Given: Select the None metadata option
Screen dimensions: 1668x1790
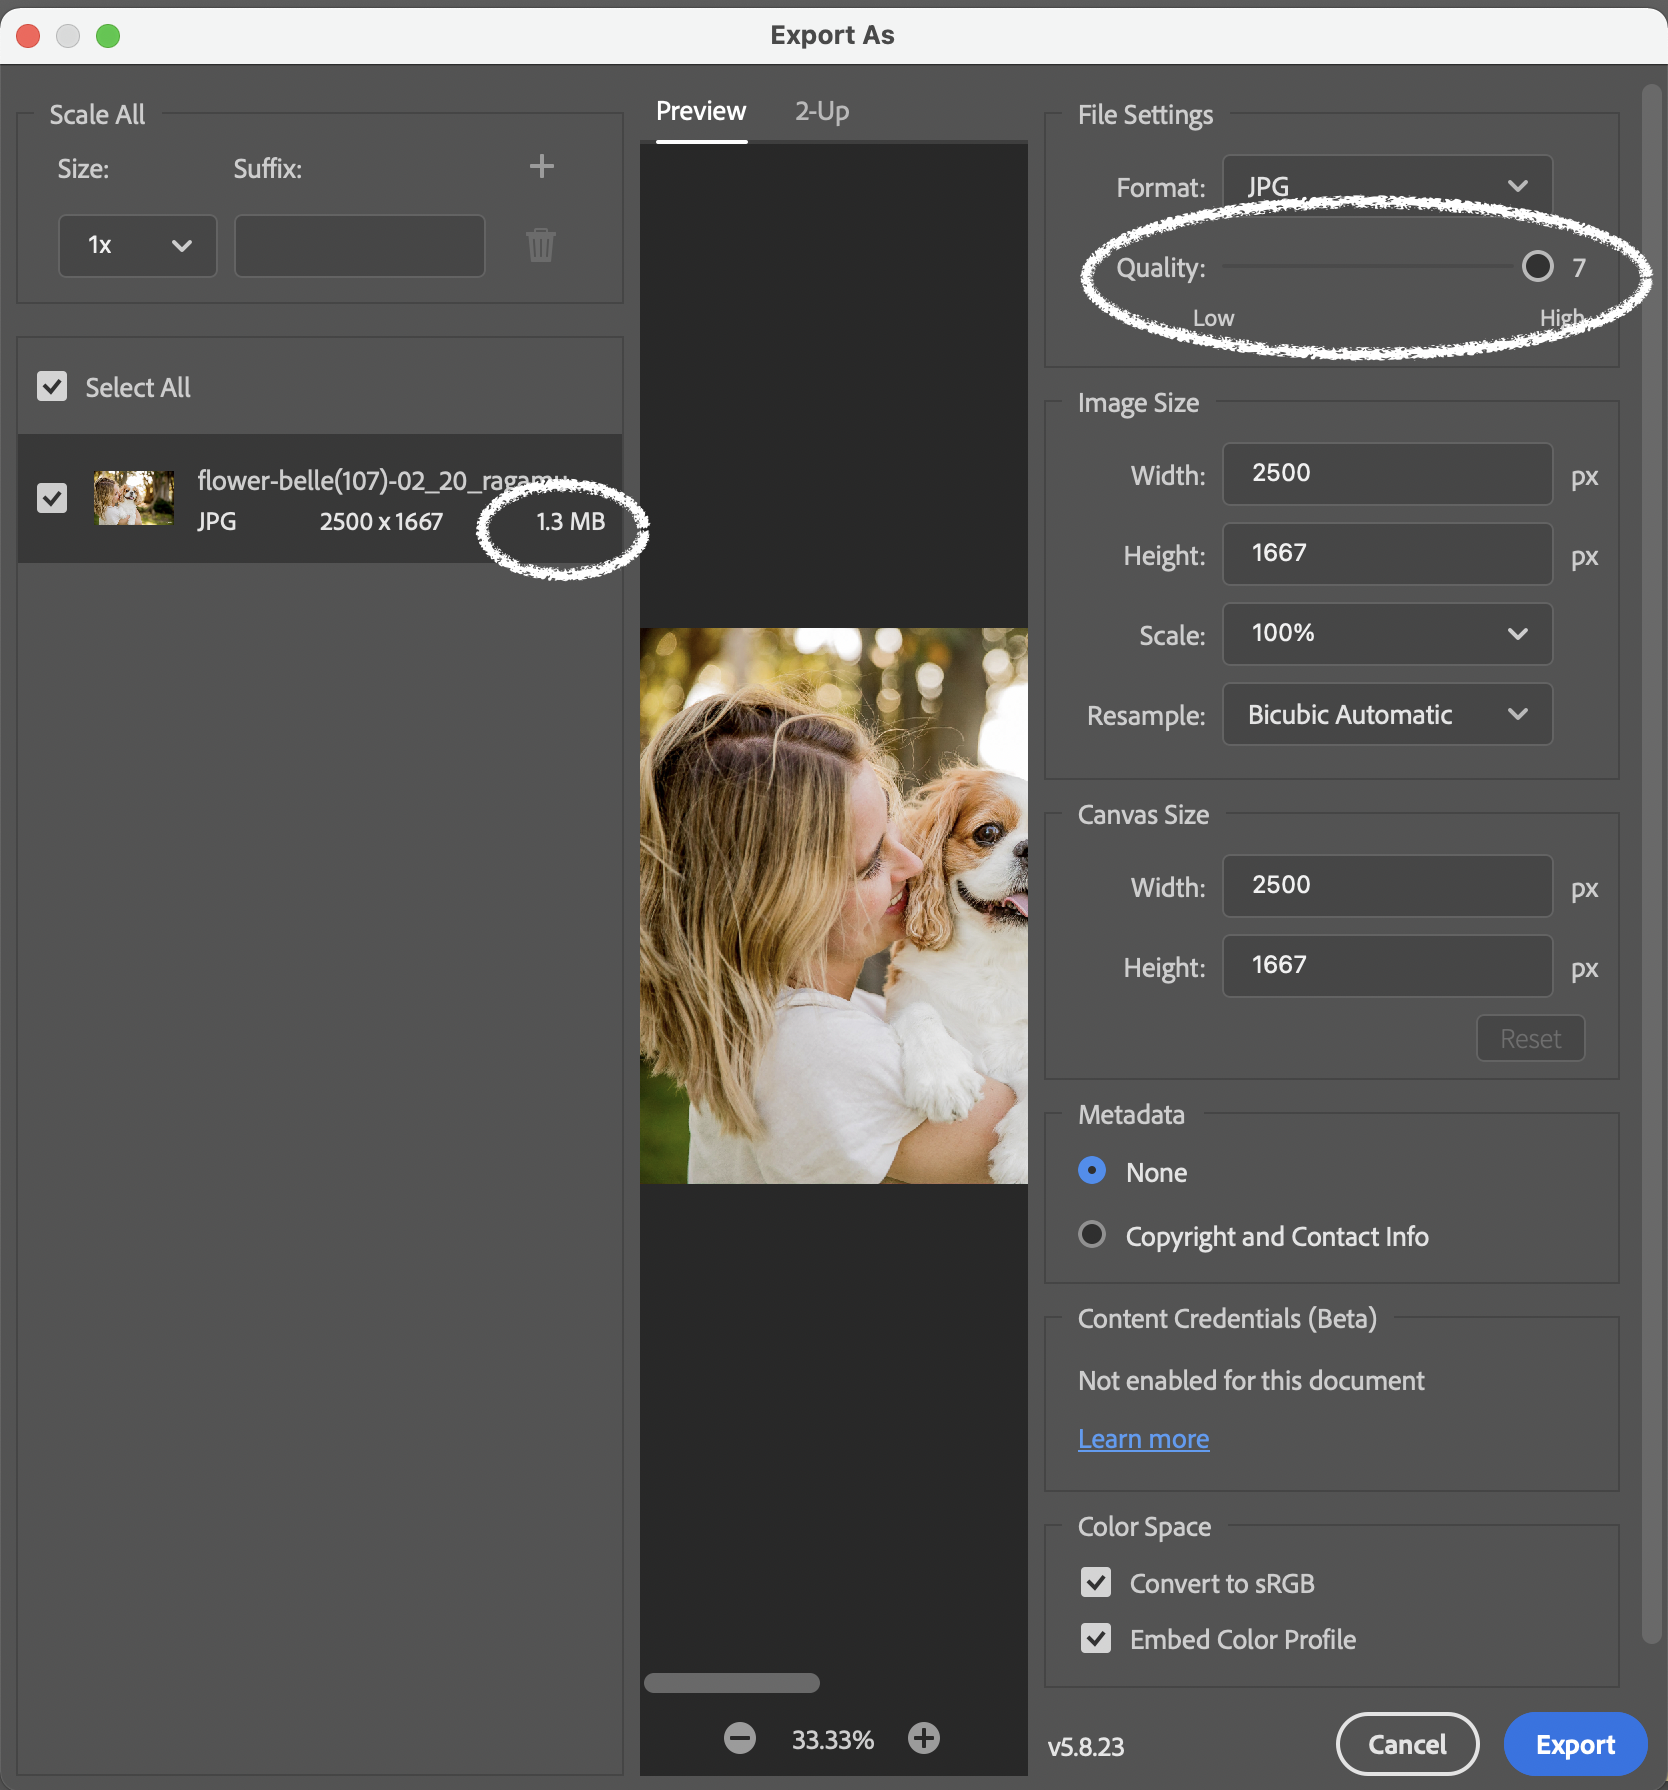Looking at the screenshot, I should pyautogui.click(x=1092, y=1171).
